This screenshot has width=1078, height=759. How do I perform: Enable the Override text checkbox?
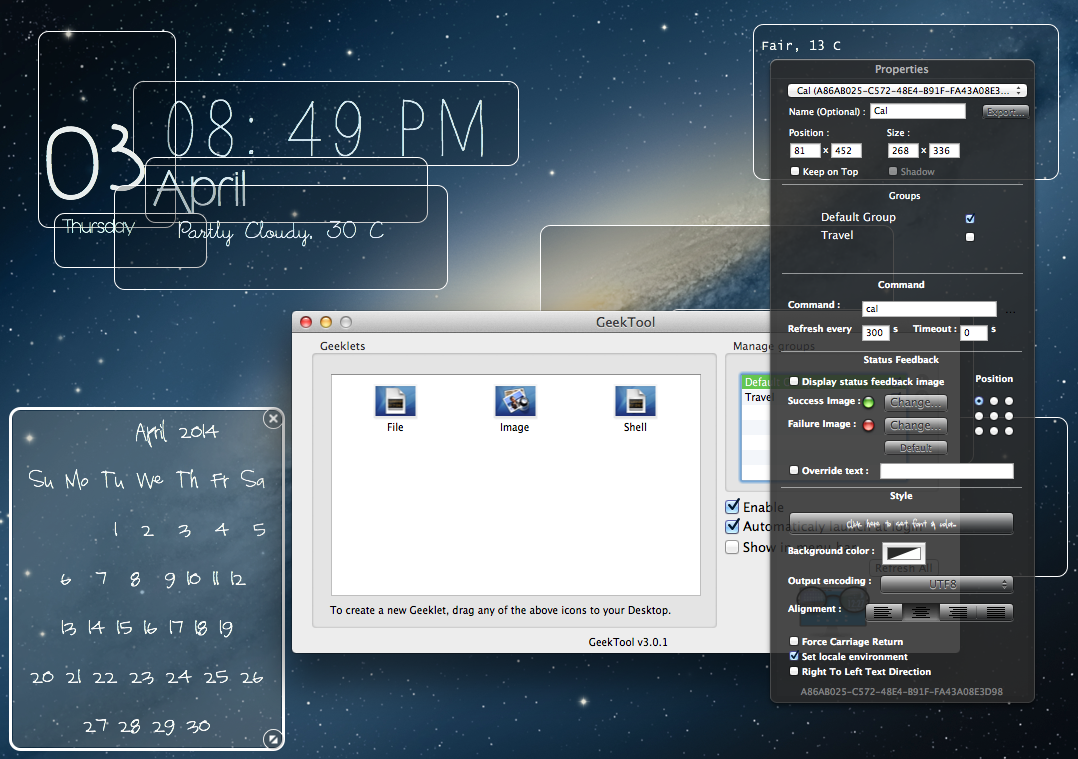click(x=794, y=470)
